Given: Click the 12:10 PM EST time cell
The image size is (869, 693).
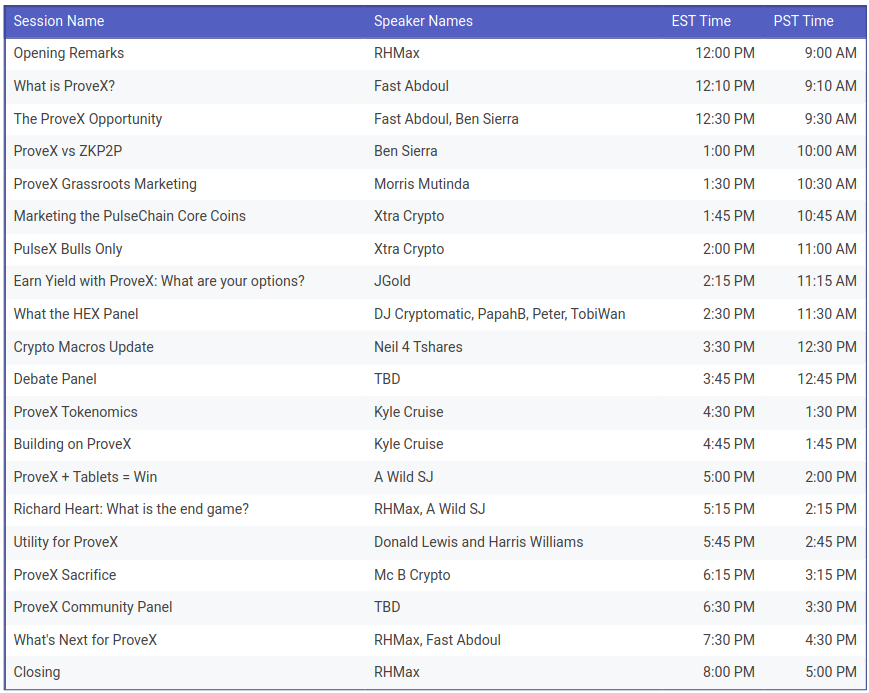Looking at the screenshot, I should [x=725, y=86].
